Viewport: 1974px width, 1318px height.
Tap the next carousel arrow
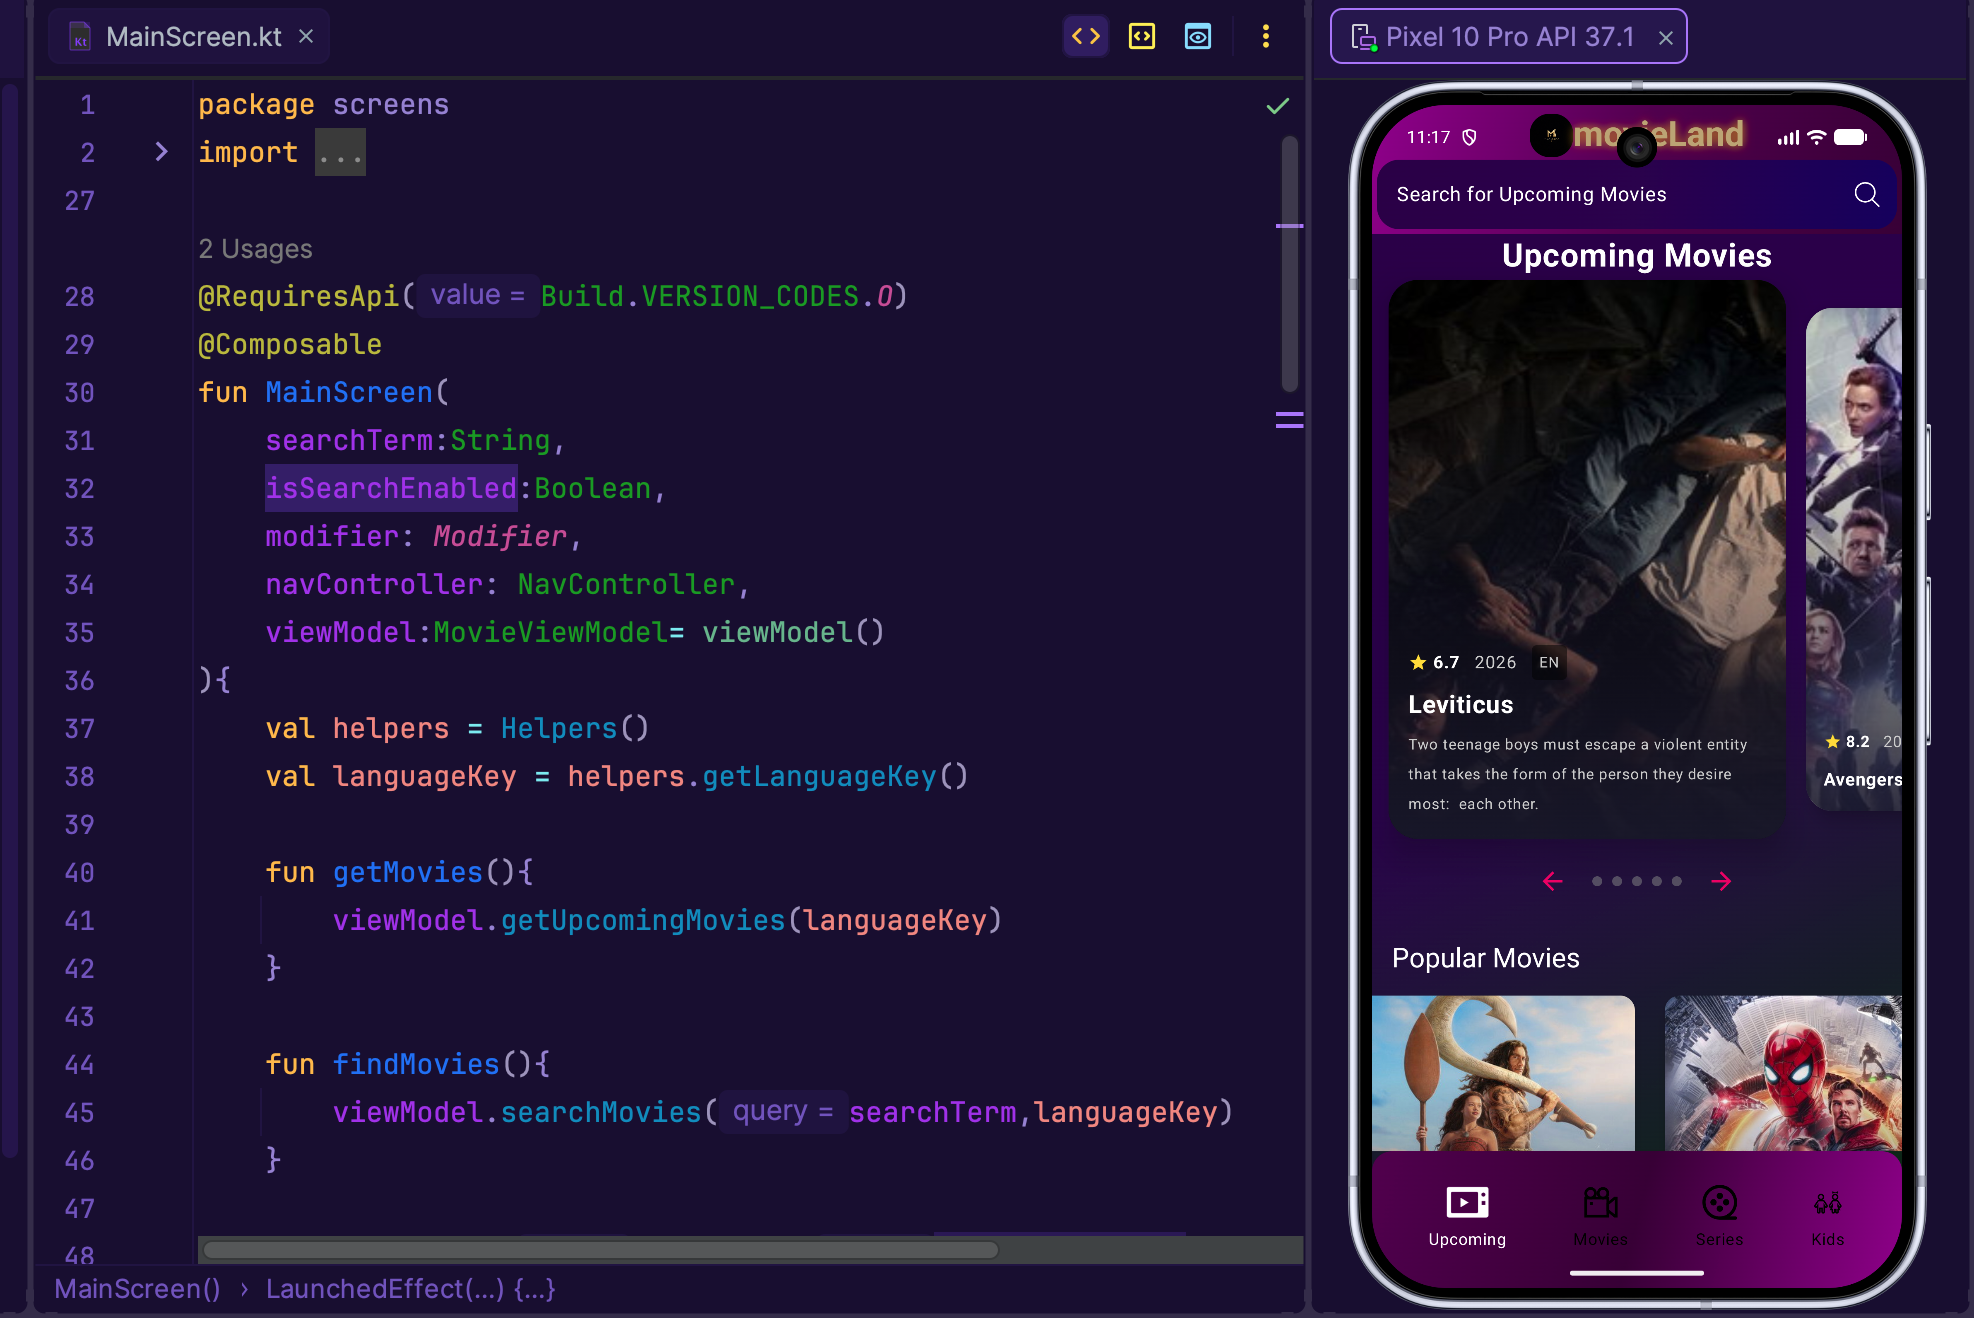(x=1721, y=881)
